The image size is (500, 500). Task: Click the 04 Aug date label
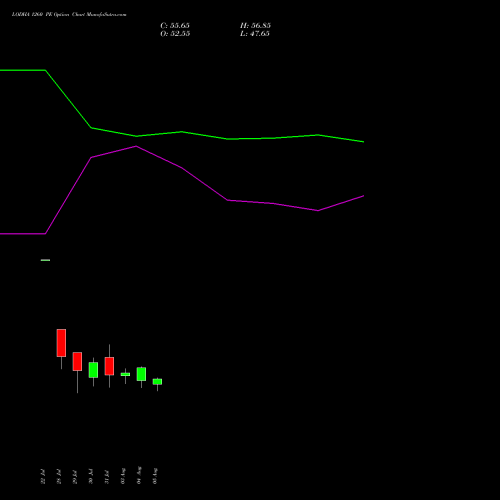[139, 475]
